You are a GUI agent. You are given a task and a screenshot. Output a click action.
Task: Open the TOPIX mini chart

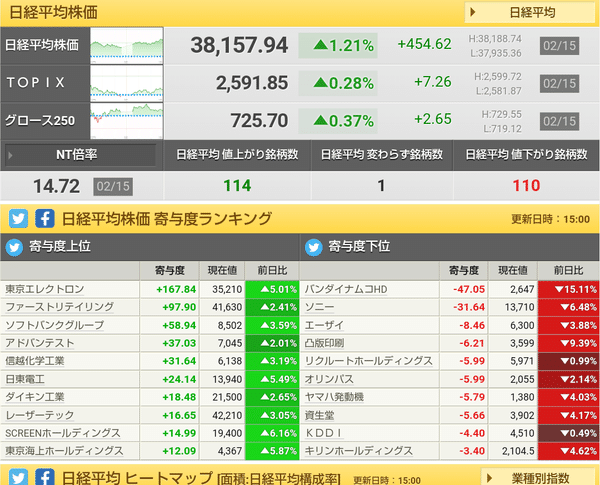pos(127,83)
